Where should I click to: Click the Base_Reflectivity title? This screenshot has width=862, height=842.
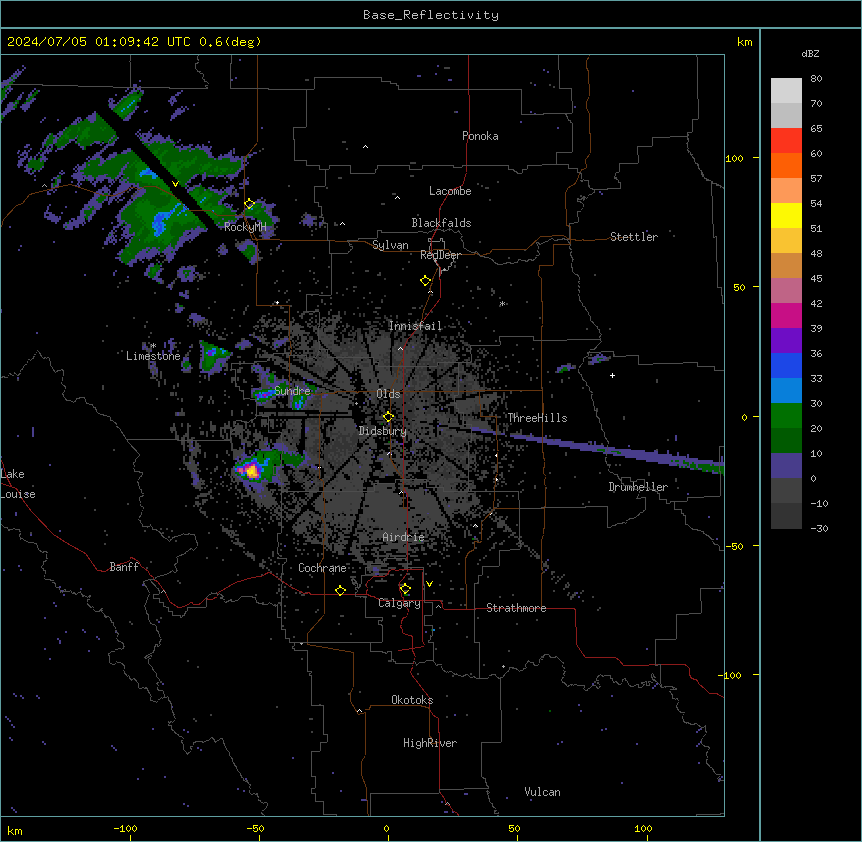[431, 15]
